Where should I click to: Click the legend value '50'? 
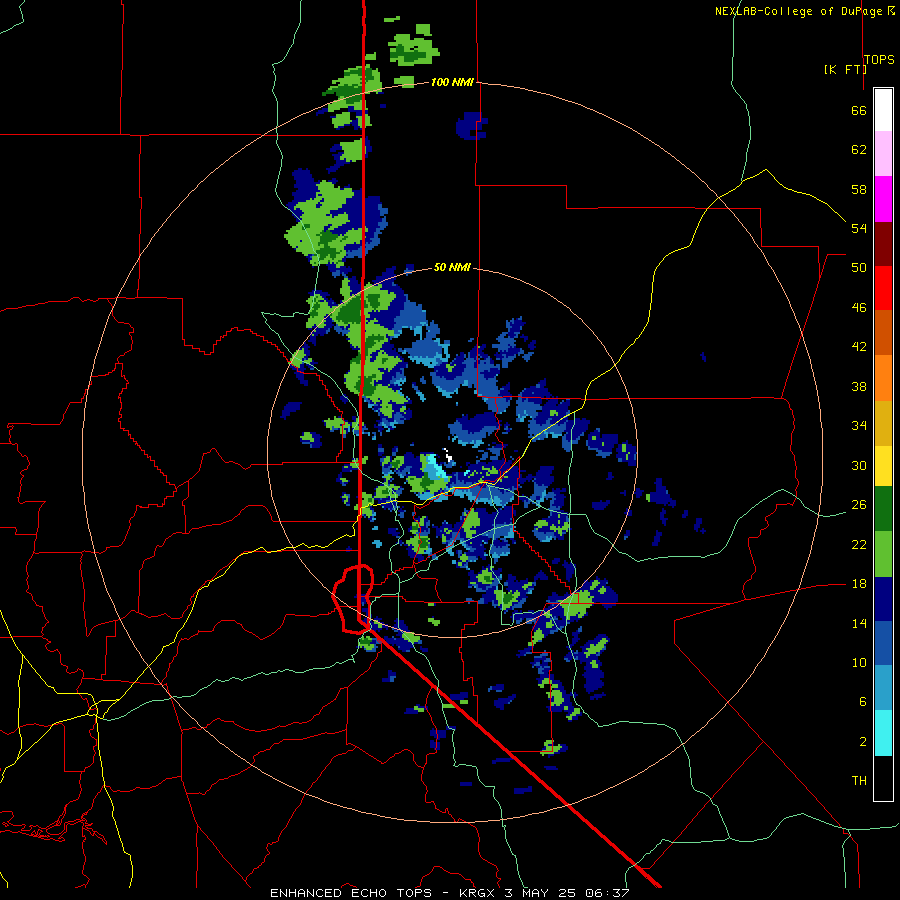[x=859, y=267]
